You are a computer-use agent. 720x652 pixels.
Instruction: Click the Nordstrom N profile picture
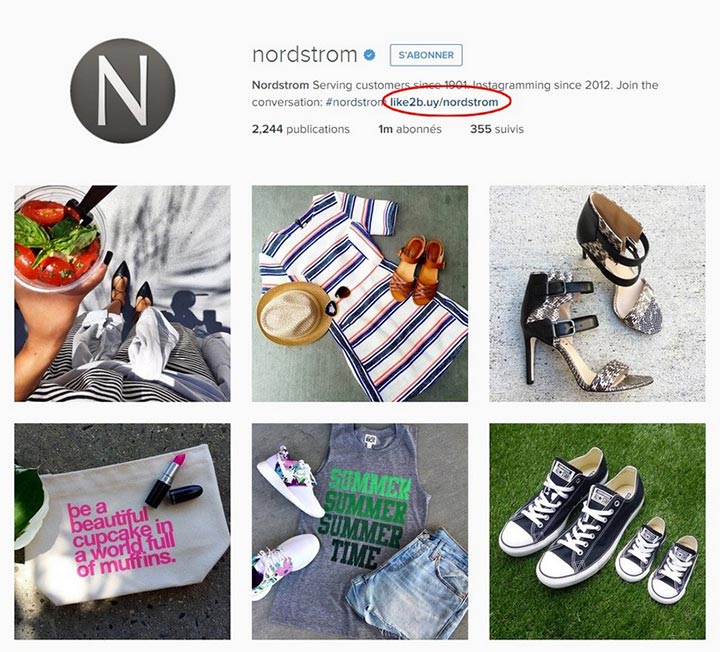click(123, 91)
